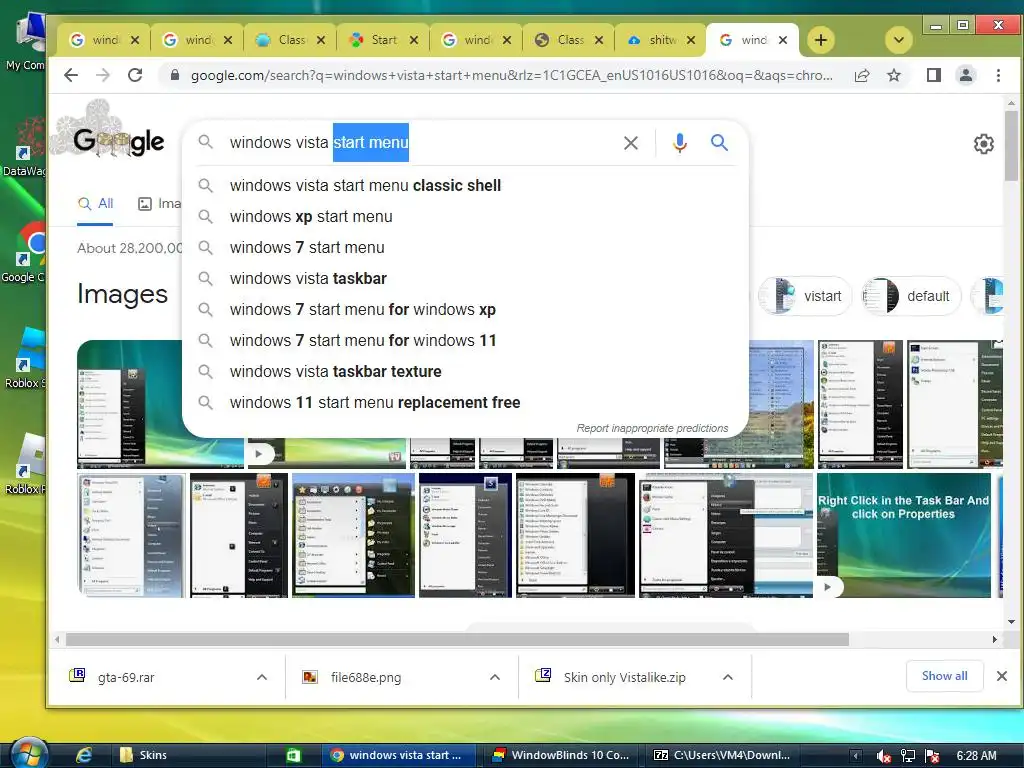1024x768 pixels.
Task: Close the Start tab
Action: (x=414, y=40)
